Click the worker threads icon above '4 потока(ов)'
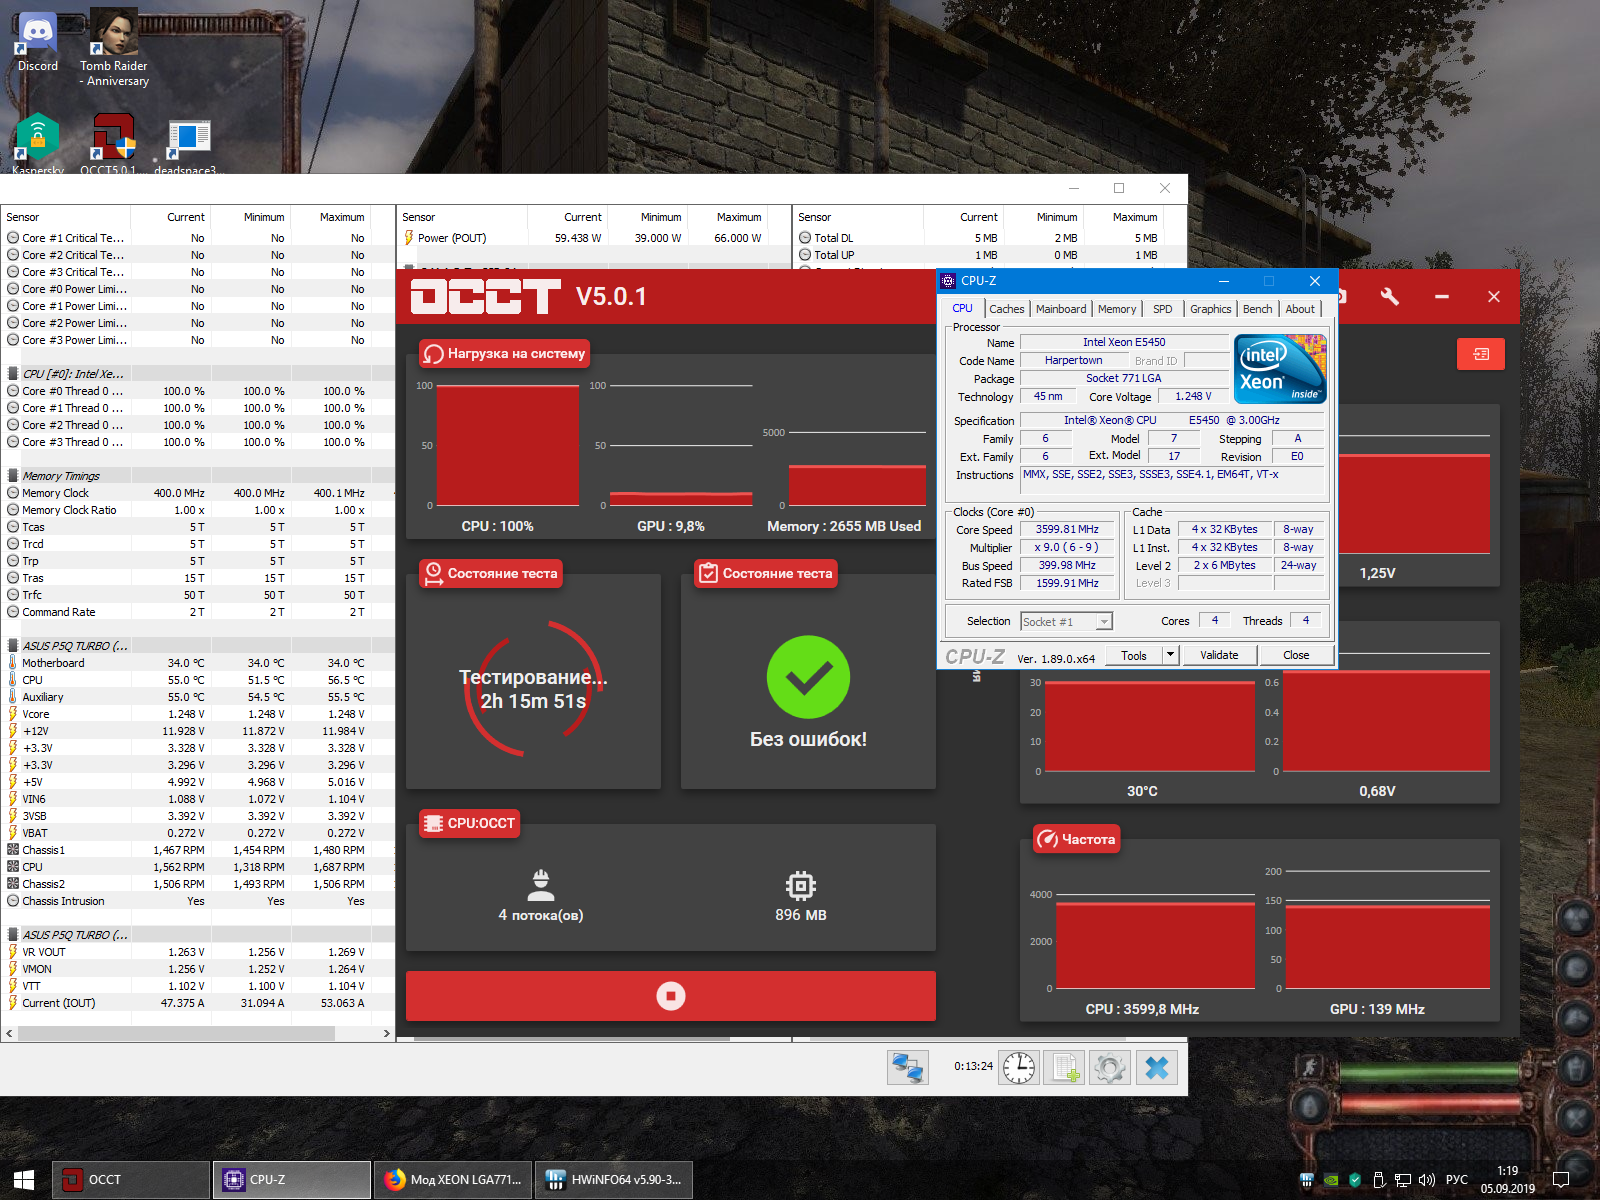 541,885
